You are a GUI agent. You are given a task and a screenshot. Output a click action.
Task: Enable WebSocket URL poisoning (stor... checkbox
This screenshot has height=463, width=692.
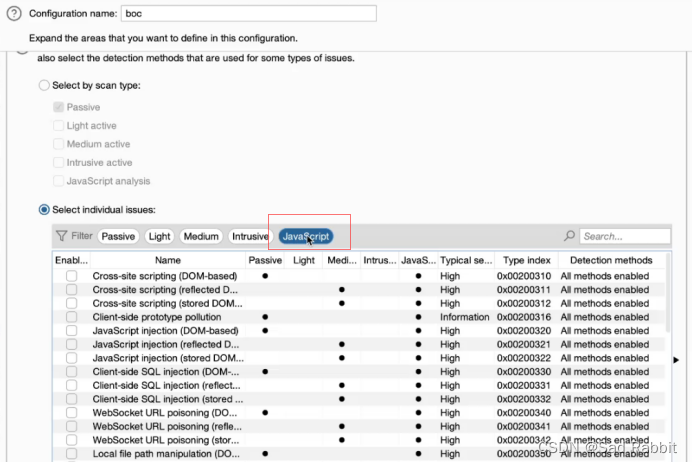(71, 440)
